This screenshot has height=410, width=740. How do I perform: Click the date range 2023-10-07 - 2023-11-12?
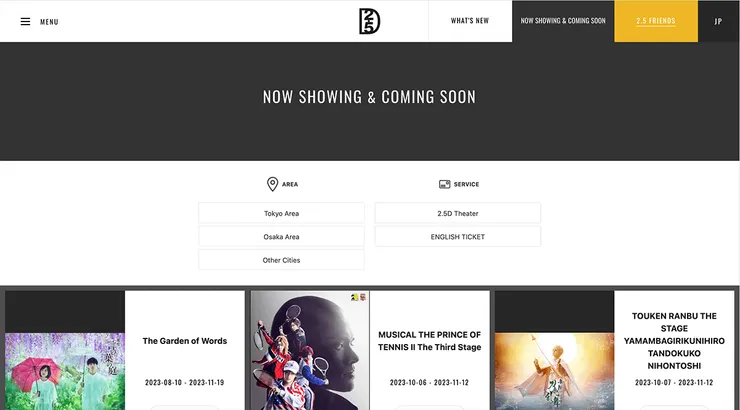coord(674,383)
